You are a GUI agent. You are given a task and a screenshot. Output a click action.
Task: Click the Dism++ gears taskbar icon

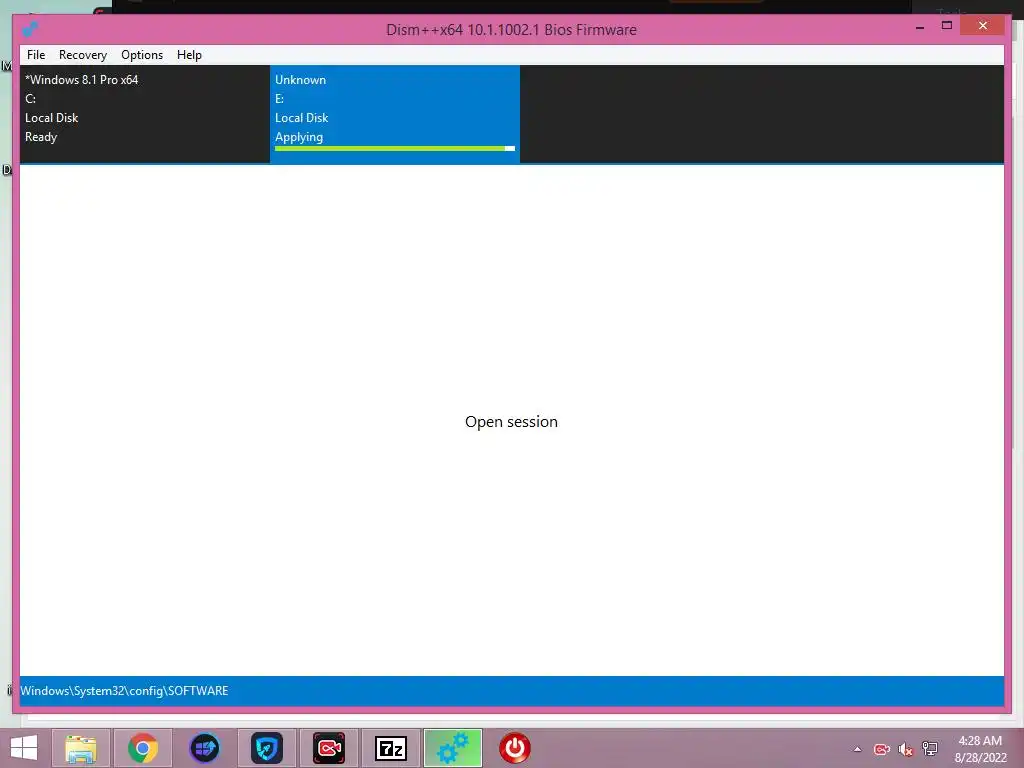click(x=453, y=748)
